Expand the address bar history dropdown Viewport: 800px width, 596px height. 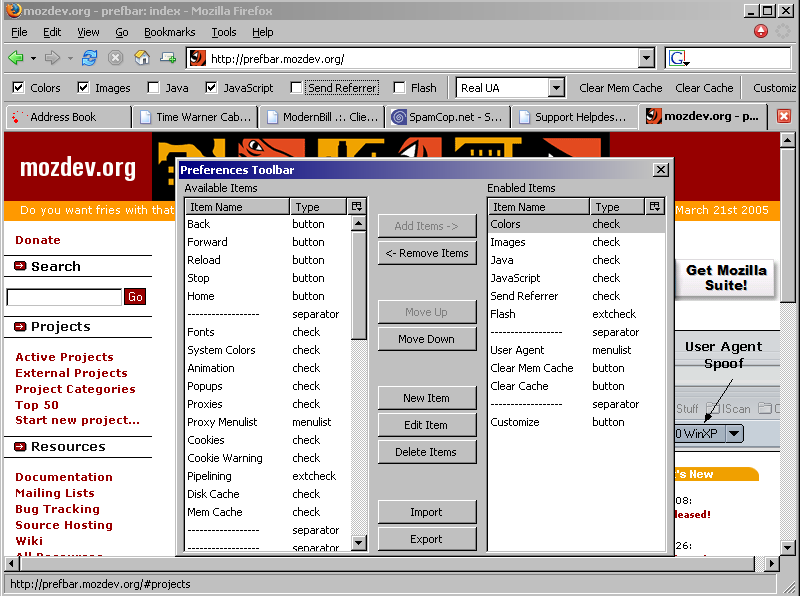646,58
